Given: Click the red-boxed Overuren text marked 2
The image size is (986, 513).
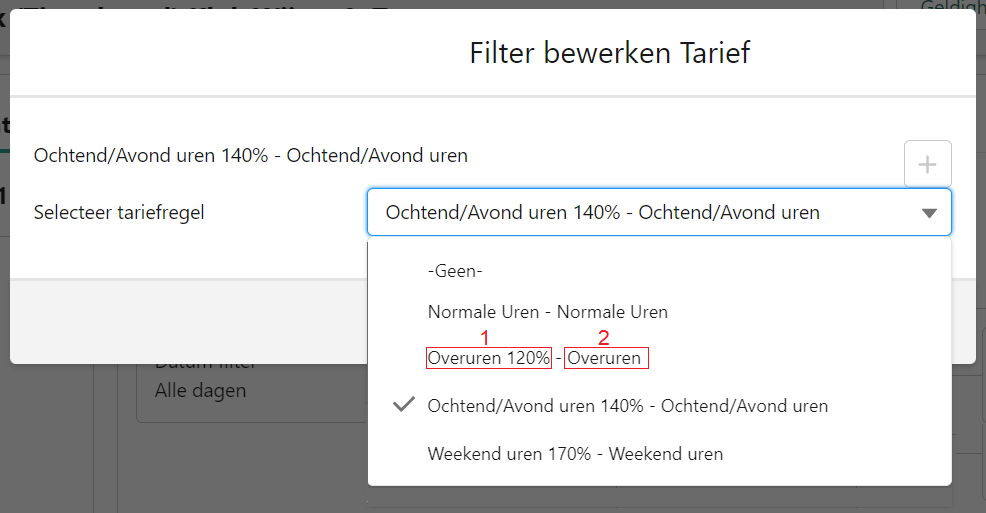Looking at the screenshot, I should 606,358.
